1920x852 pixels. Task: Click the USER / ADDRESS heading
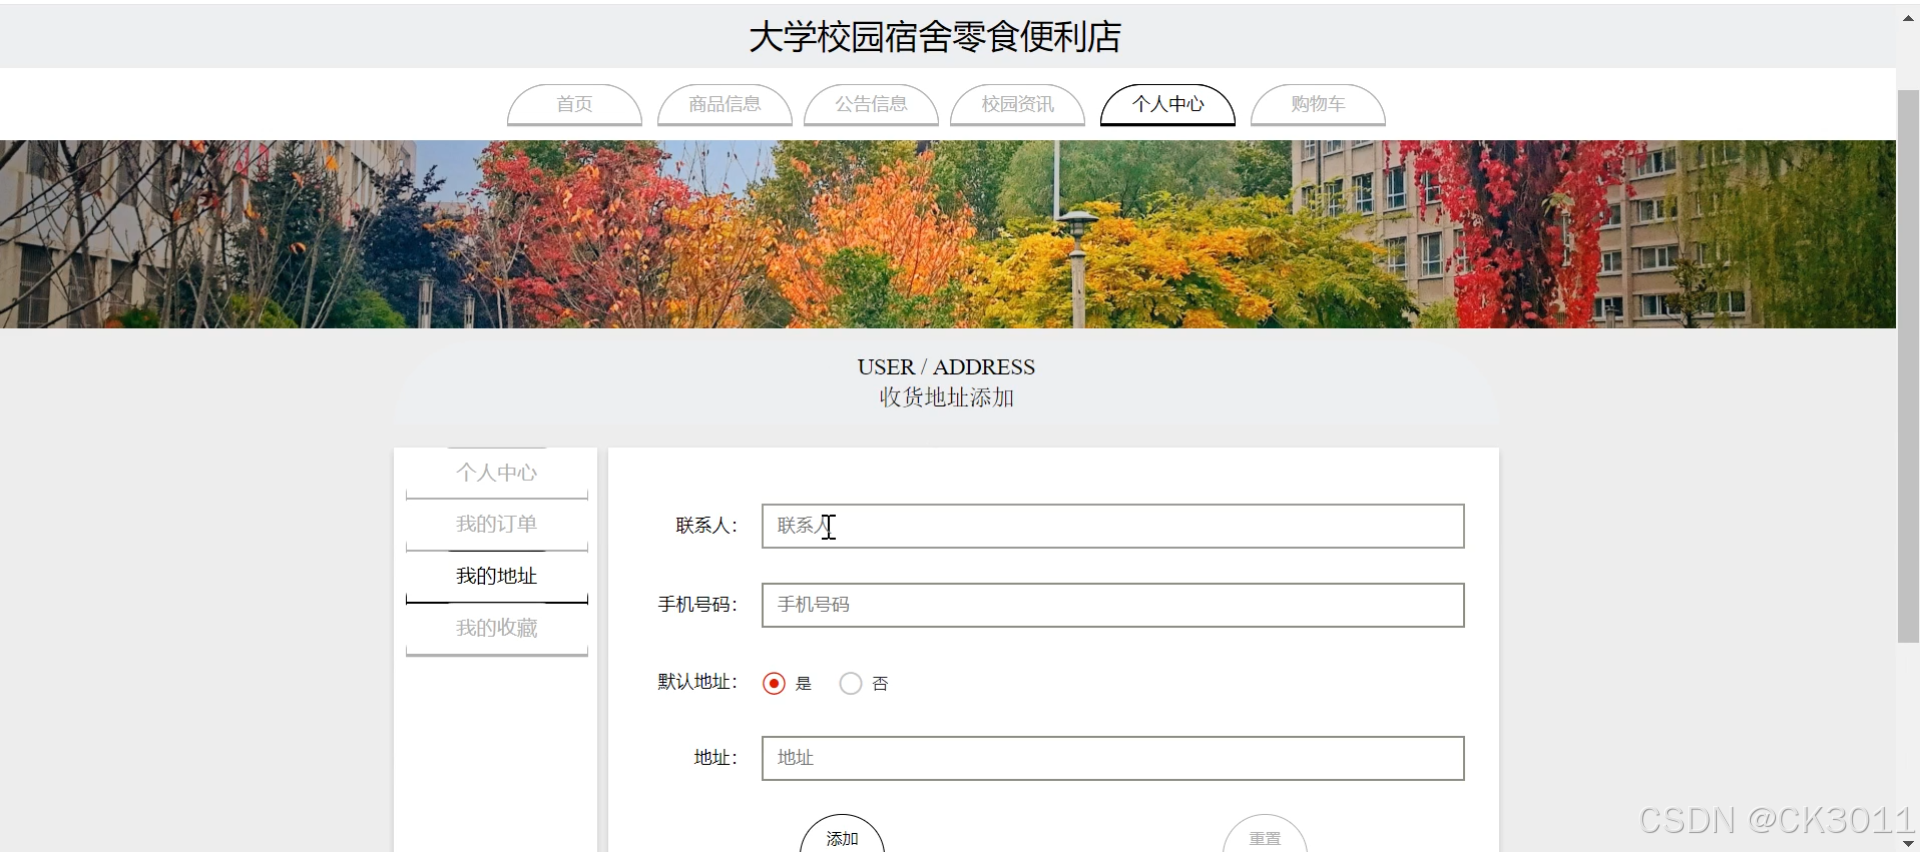(946, 367)
